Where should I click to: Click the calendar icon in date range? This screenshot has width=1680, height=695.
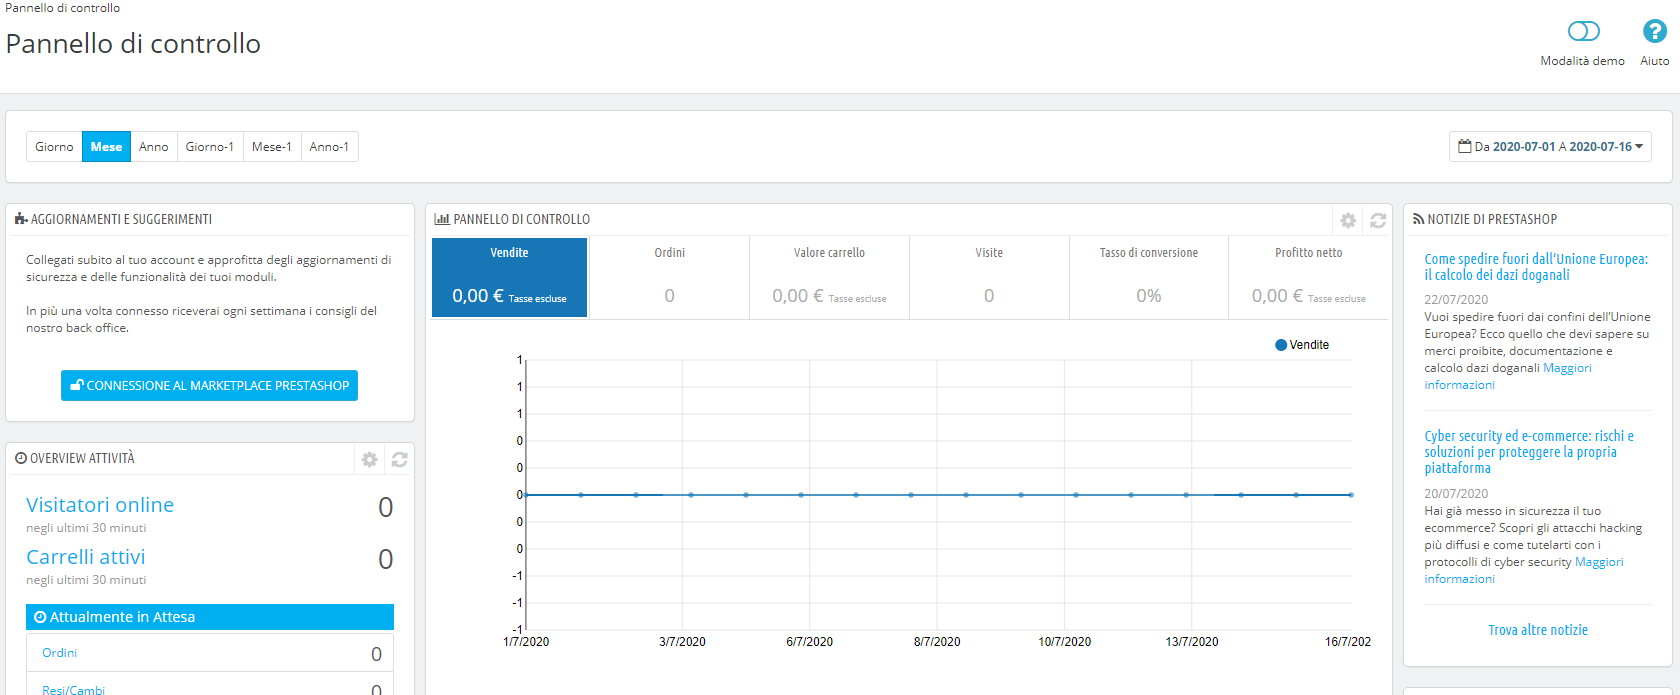[x=1465, y=146]
